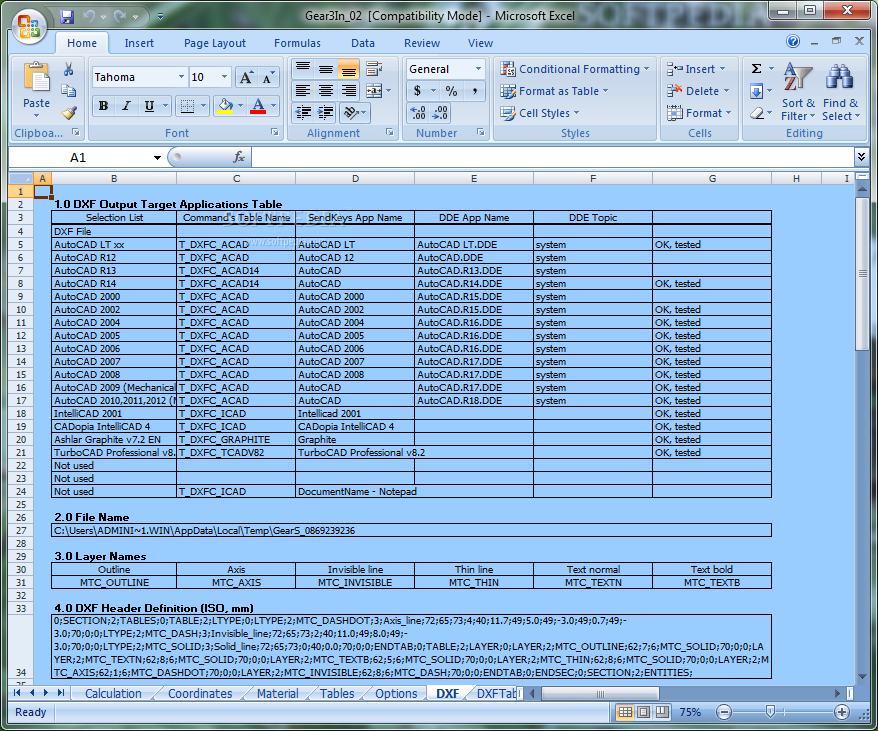Viewport: 878px width, 731px height.
Task: Align text left
Action: (x=303, y=91)
